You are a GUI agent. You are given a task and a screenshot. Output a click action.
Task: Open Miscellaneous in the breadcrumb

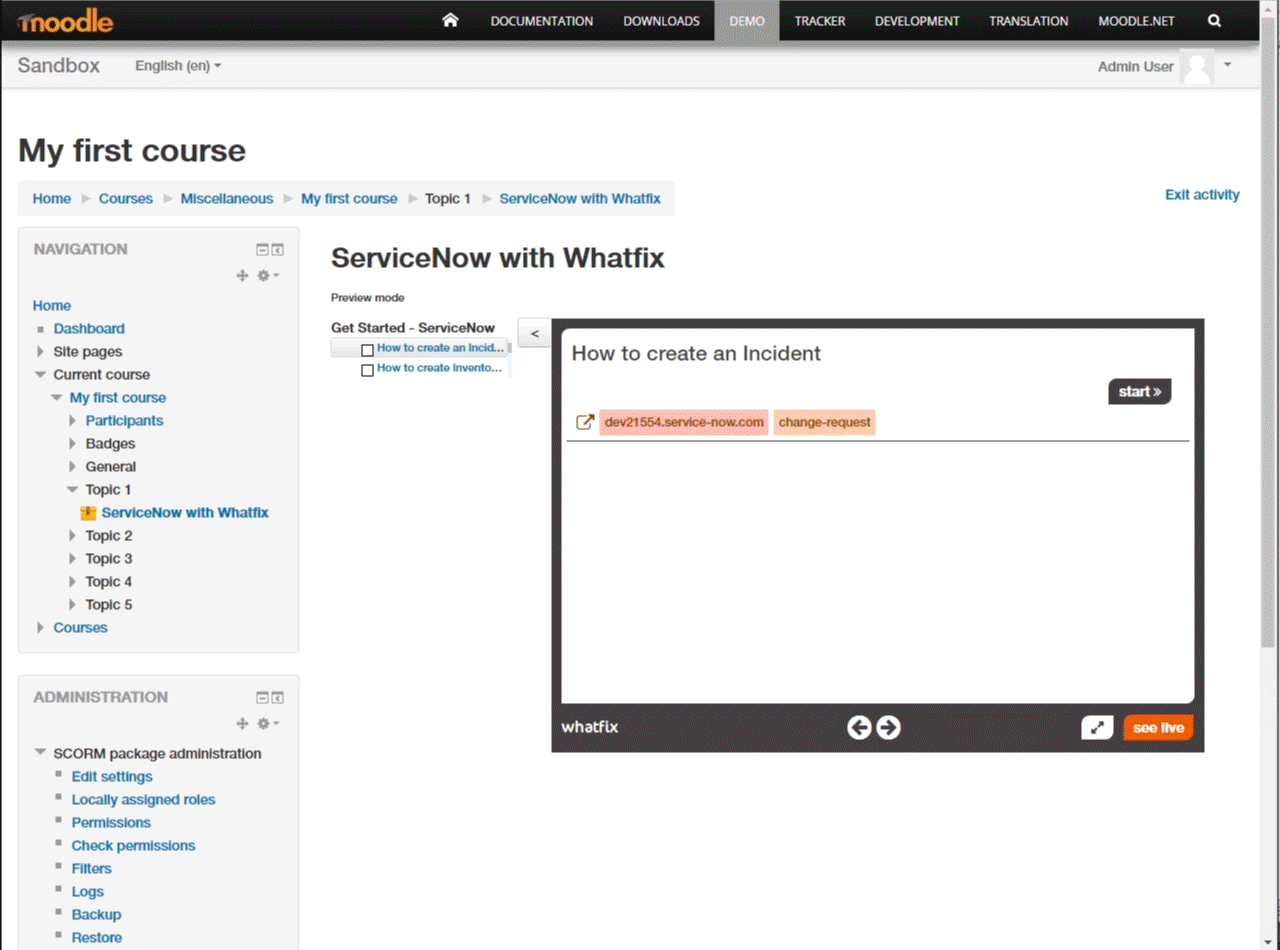pos(227,199)
